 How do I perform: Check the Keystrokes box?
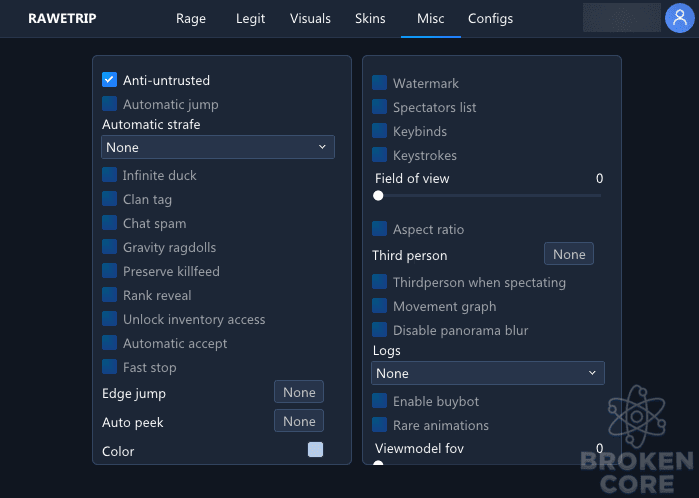379,155
